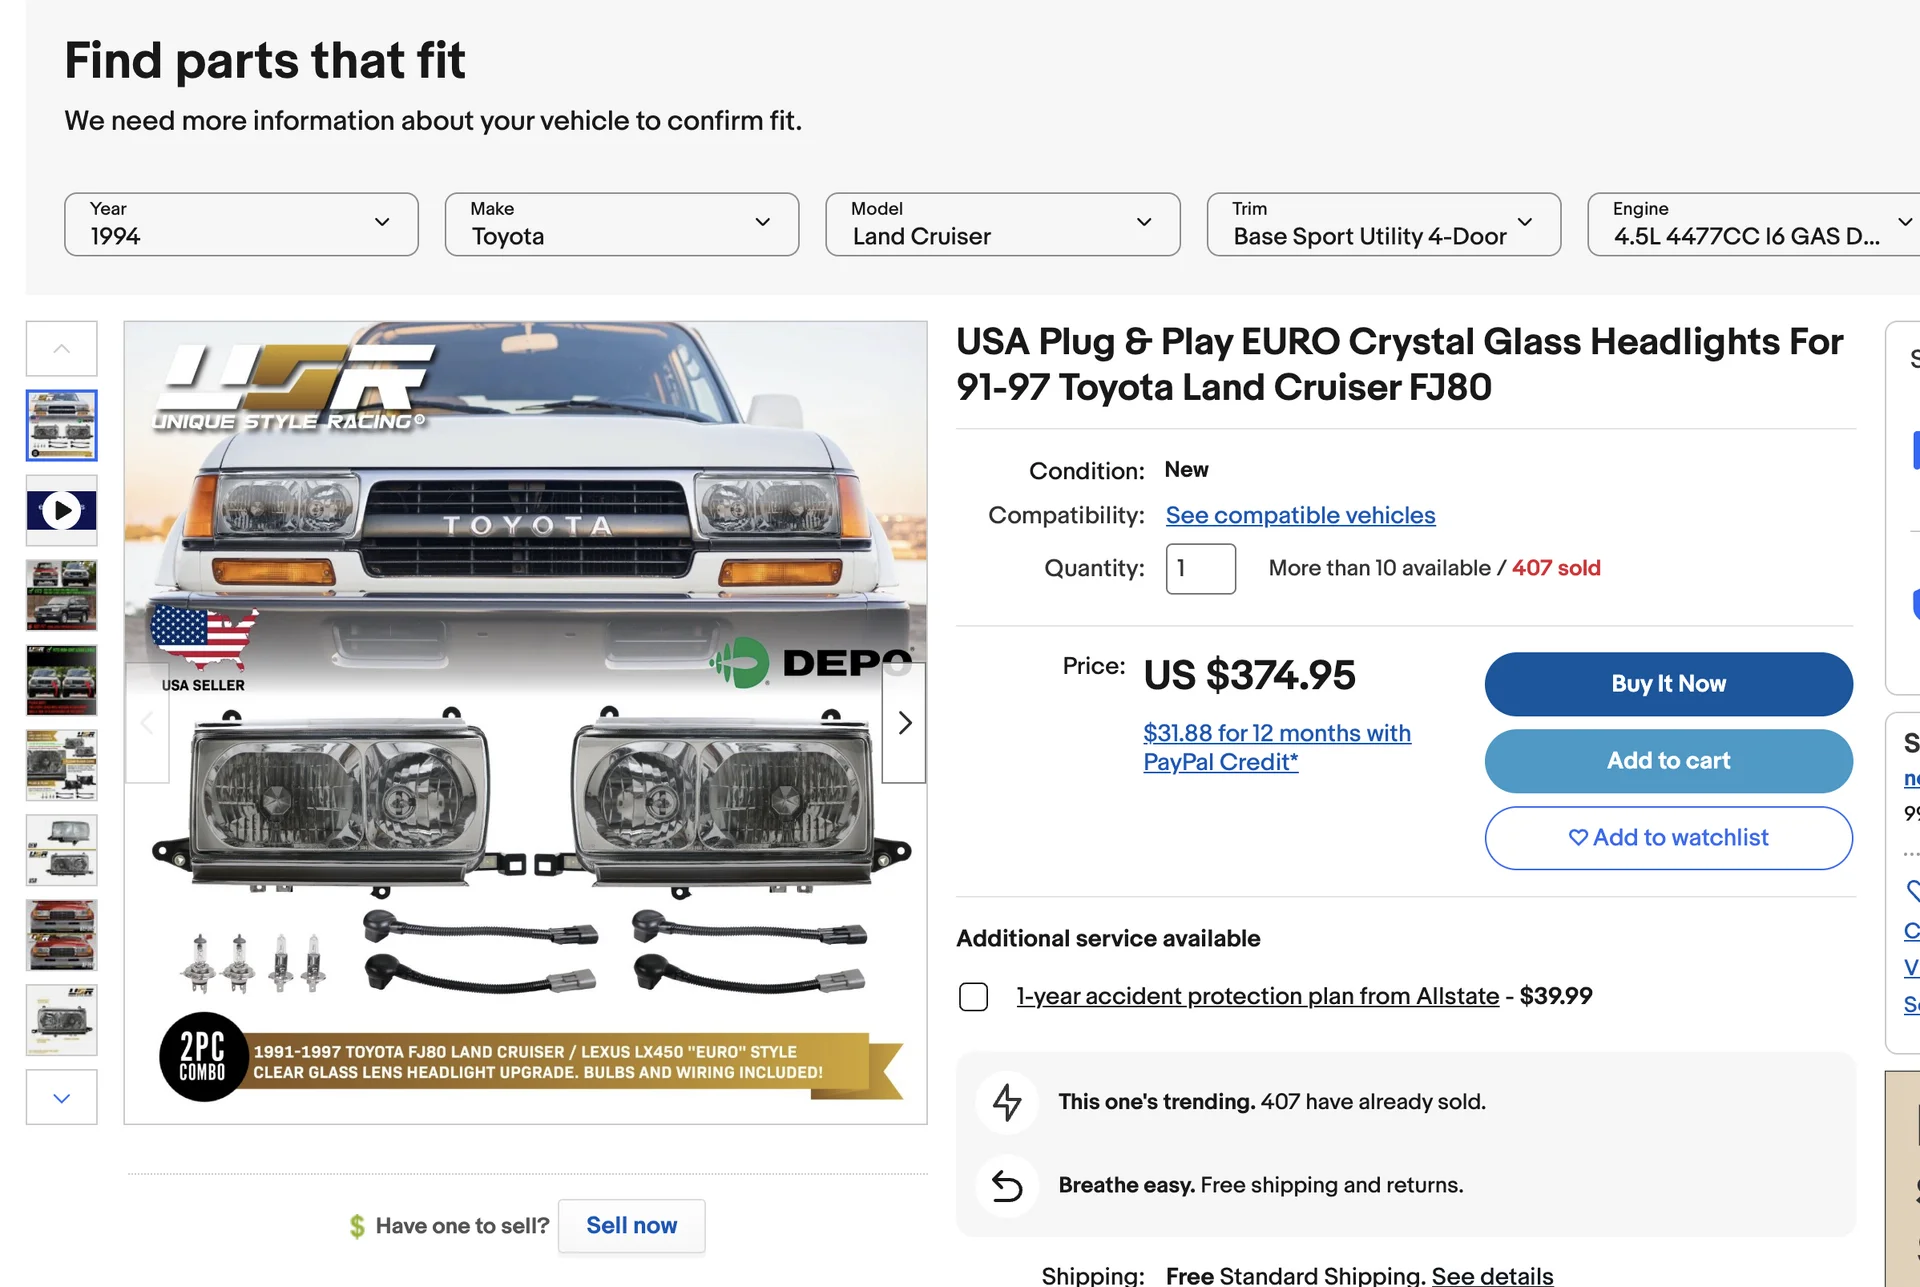Add item to watchlist
Screen dimensions: 1920x1287
[1668, 838]
